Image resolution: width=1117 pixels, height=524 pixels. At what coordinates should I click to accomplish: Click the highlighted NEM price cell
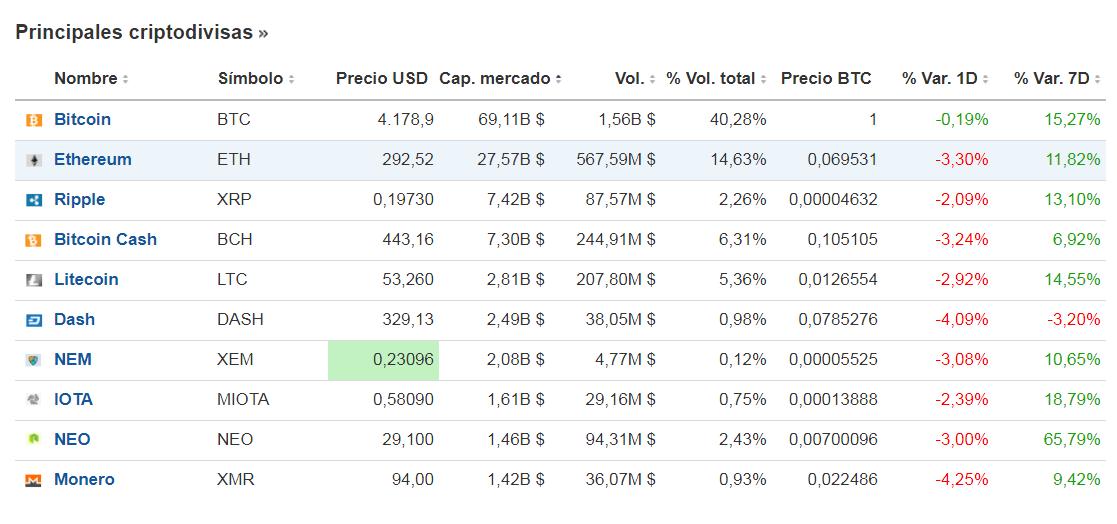pyautogui.click(x=383, y=360)
